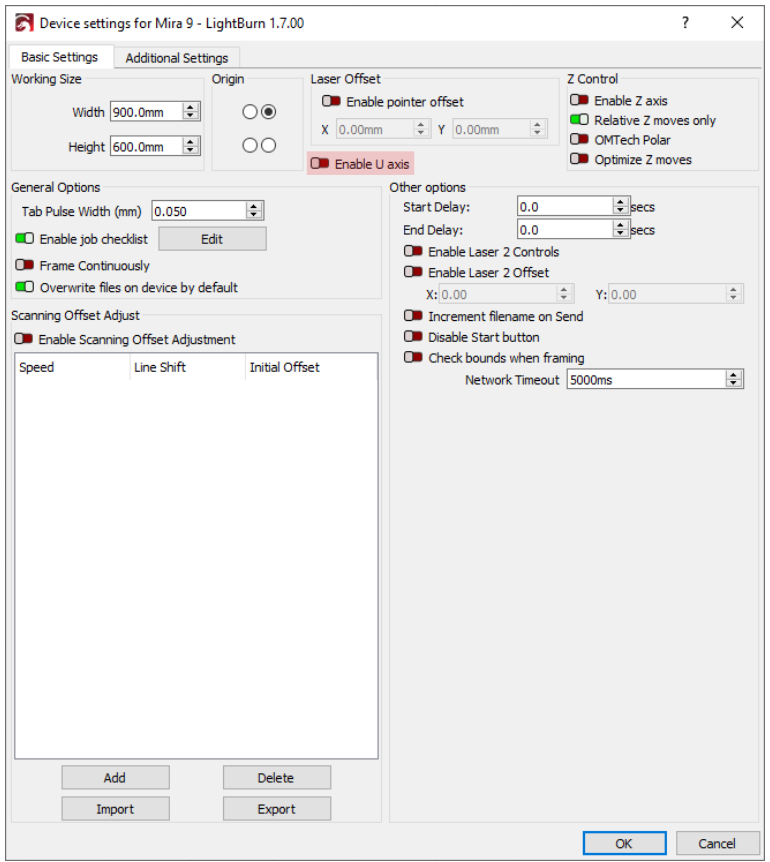The height and width of the screenshot is (862, 770).
Task: Click the Delete button
Action: 276,777
